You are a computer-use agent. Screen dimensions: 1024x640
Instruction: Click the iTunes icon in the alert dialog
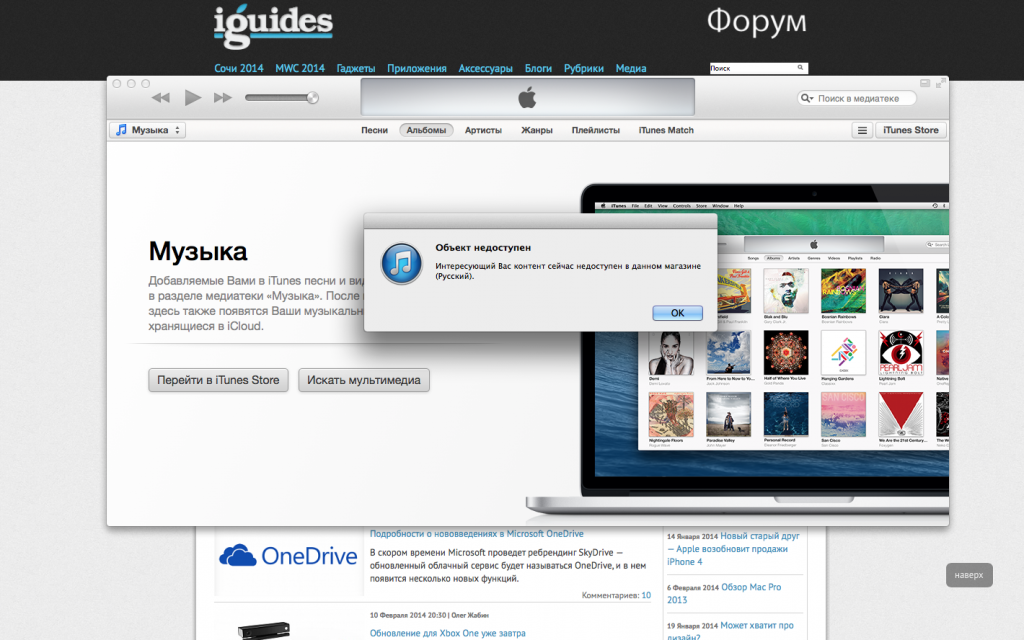click(x=401, y=264)
